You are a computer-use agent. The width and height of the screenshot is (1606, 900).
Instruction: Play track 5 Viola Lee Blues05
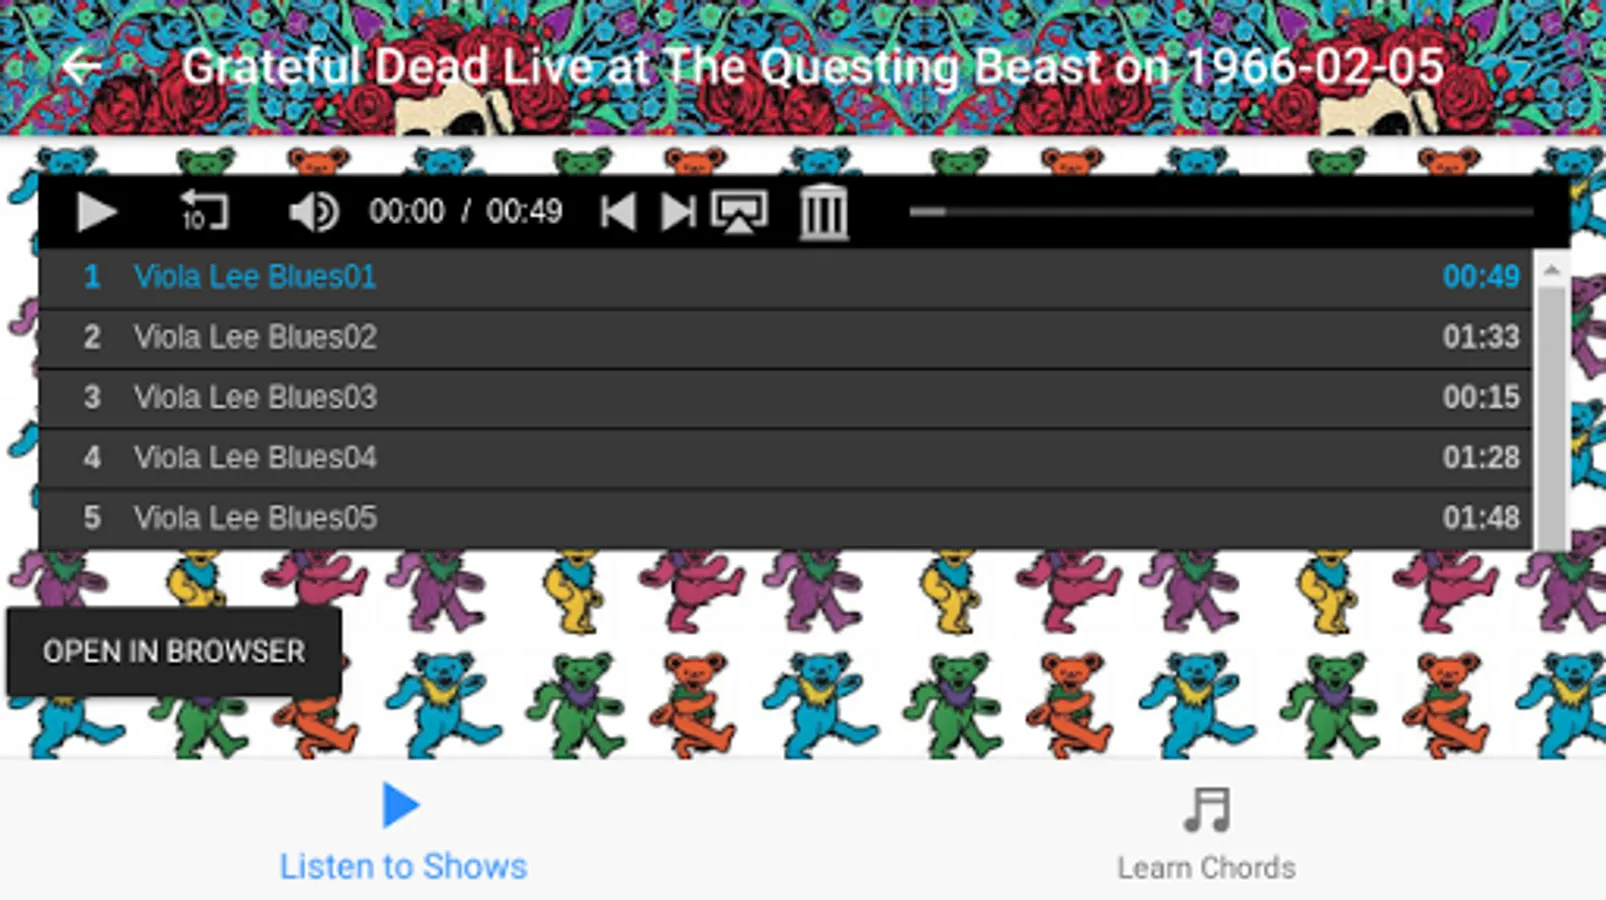[x=785, y=518]
